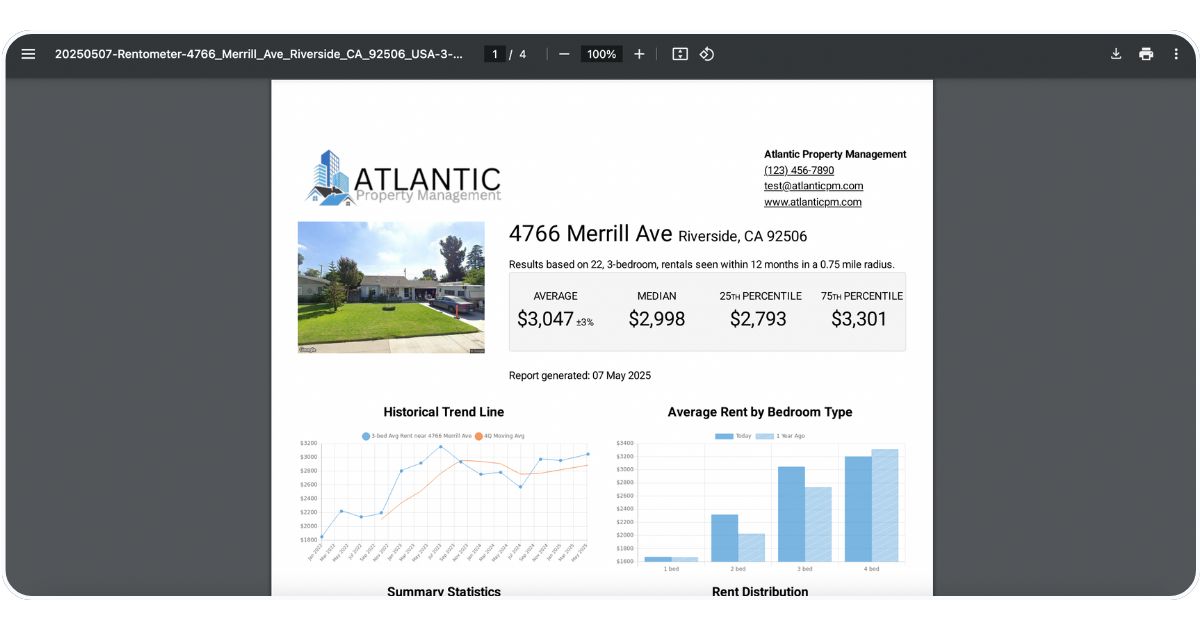Click the 100% zoom level field
This screenshot has height=630, width=1200.
coord(601,54)
